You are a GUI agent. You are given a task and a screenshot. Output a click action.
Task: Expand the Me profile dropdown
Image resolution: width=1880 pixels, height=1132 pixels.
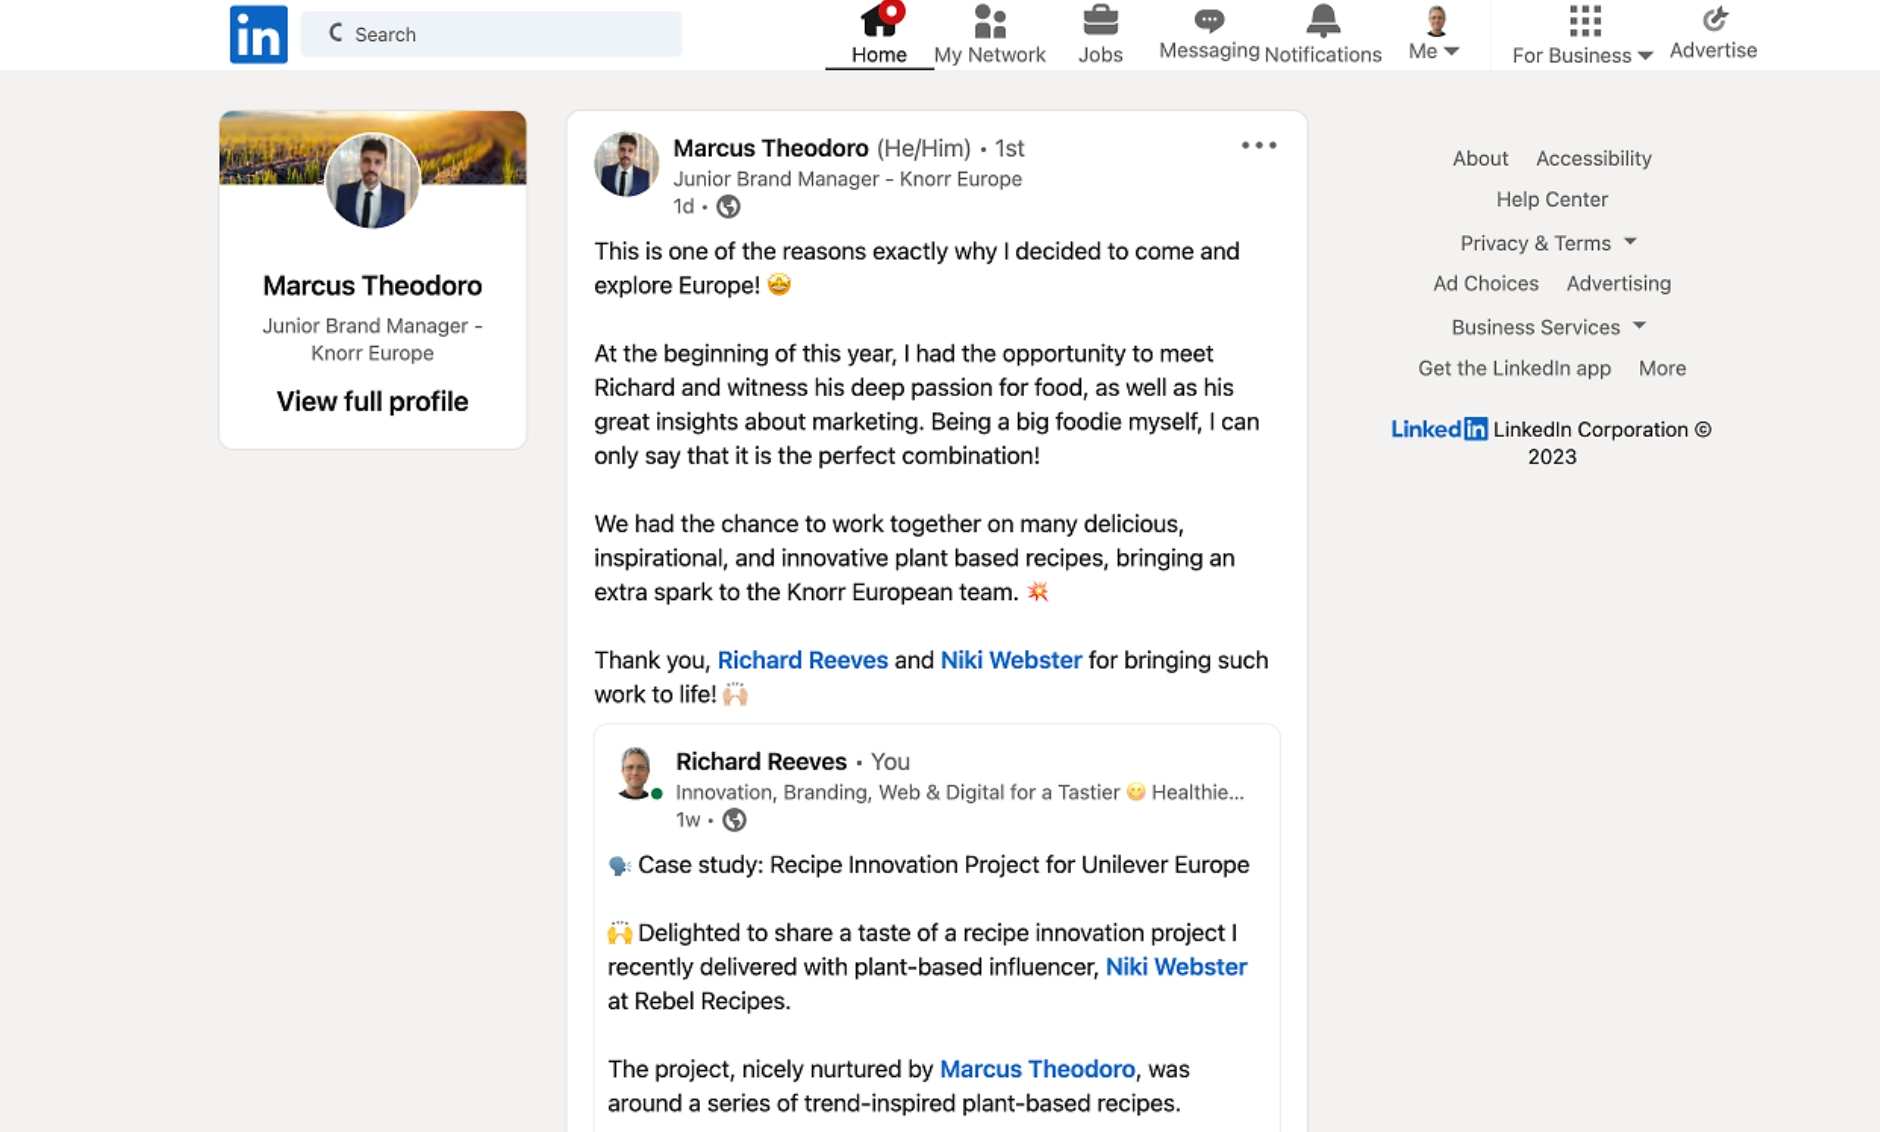tap(1434, 34)
